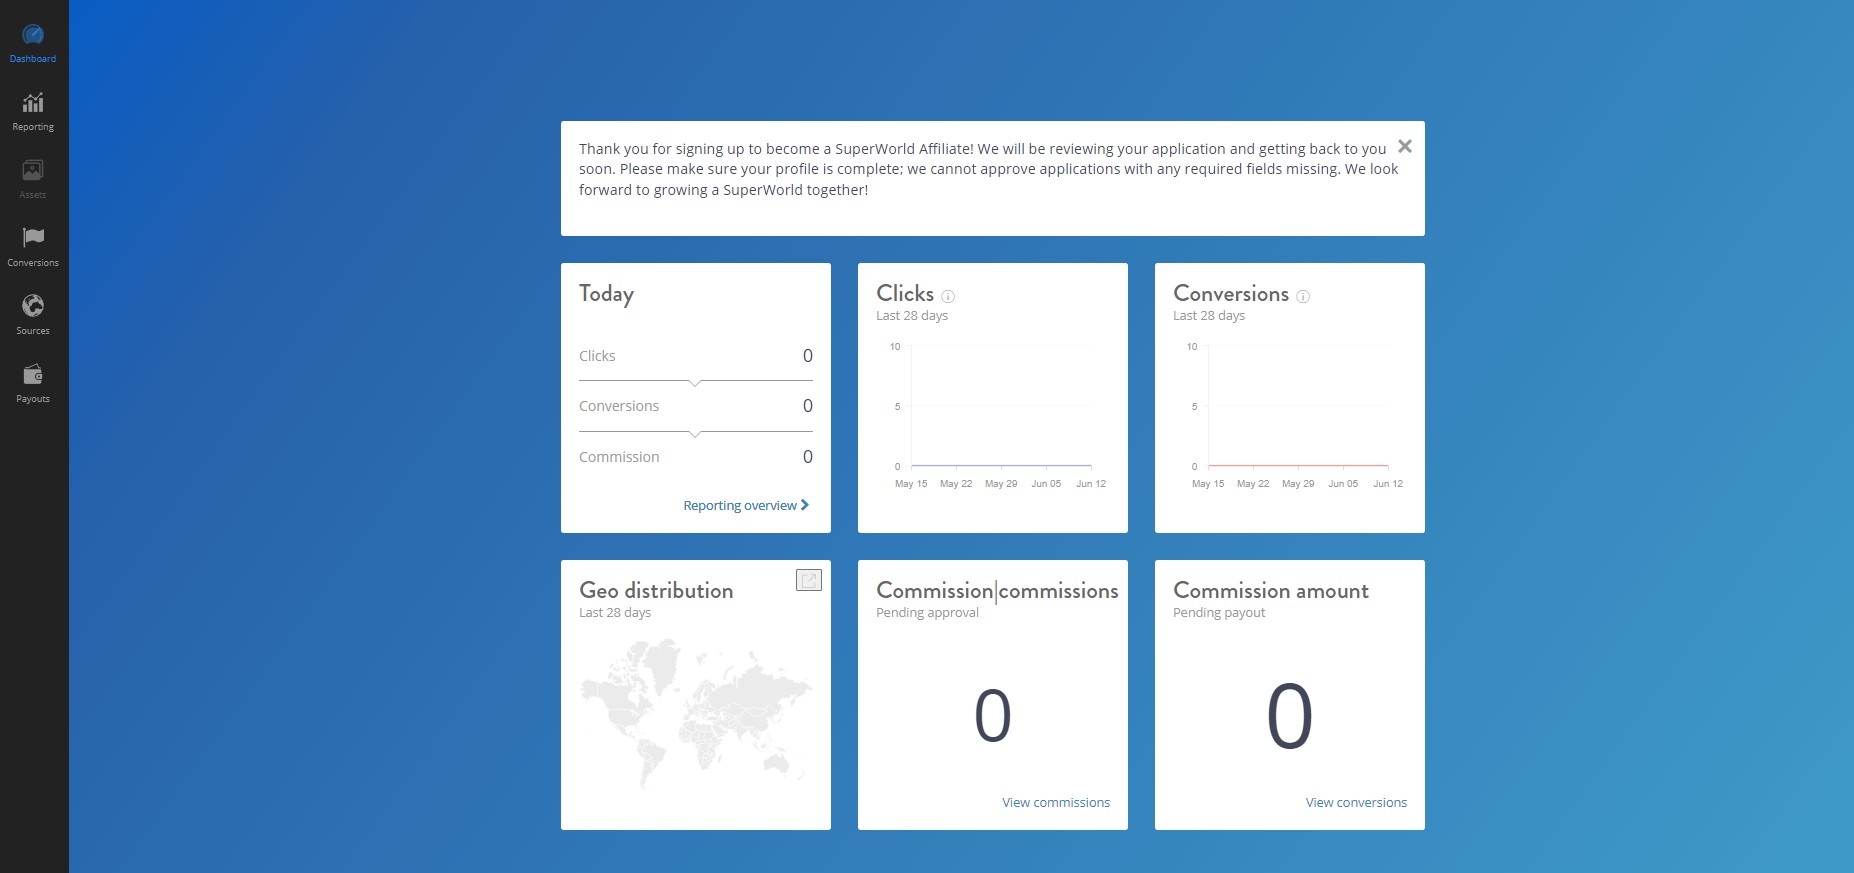Open the Assets image icon
1854x873 pixels.
point(33,171)
